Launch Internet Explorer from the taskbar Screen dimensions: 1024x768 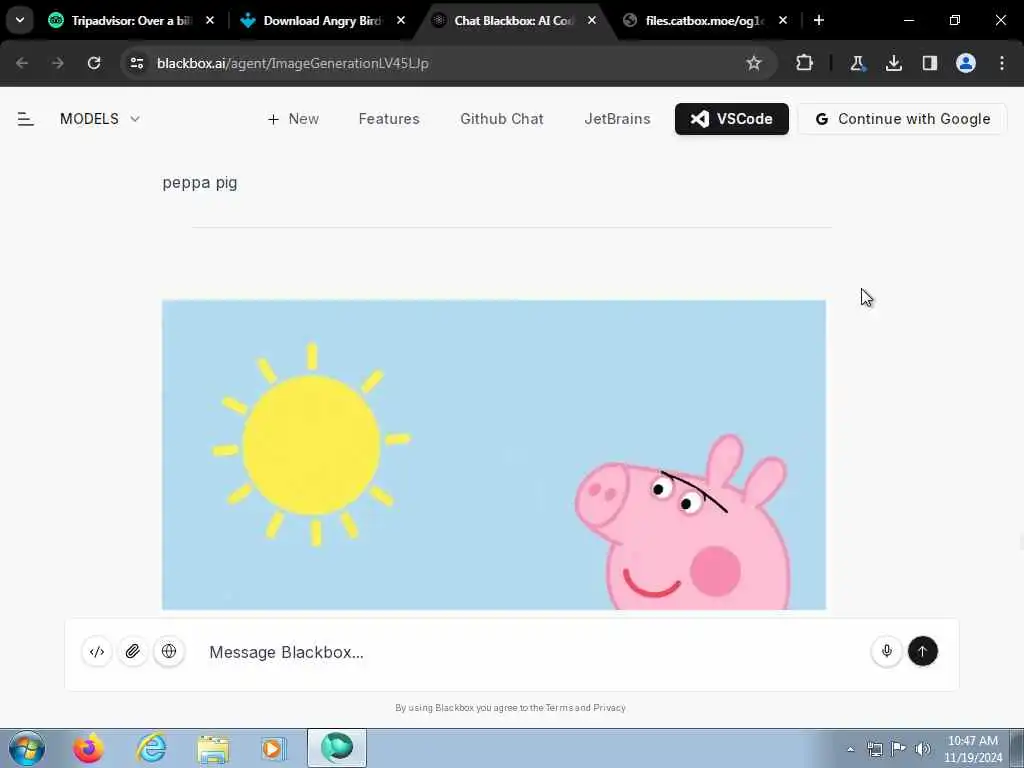click(151, 748)
